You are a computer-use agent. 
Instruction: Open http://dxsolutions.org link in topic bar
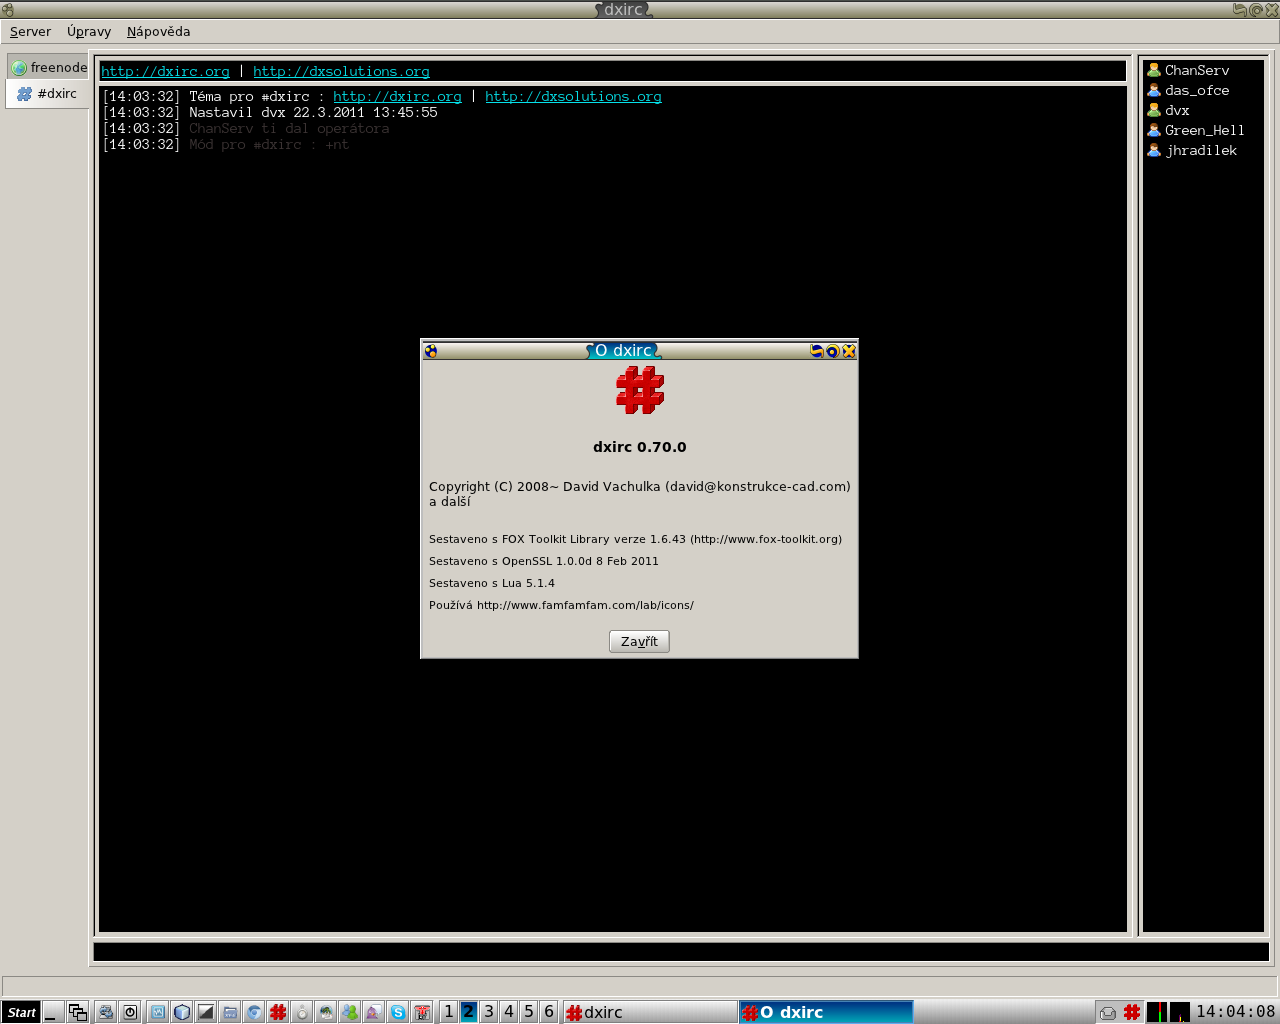point(341,72)
